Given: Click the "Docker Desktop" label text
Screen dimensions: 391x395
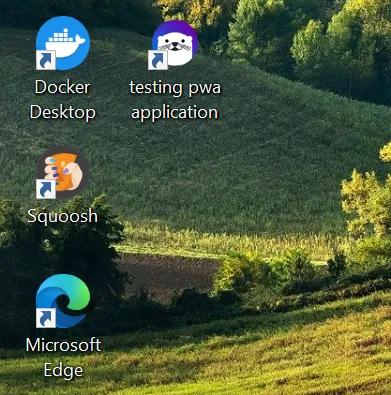Looking at the screenshot, I should 63,100.
